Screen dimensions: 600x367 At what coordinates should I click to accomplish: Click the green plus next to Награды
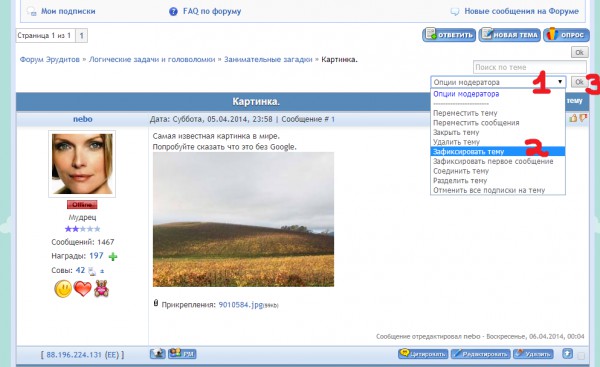point(113,256)
